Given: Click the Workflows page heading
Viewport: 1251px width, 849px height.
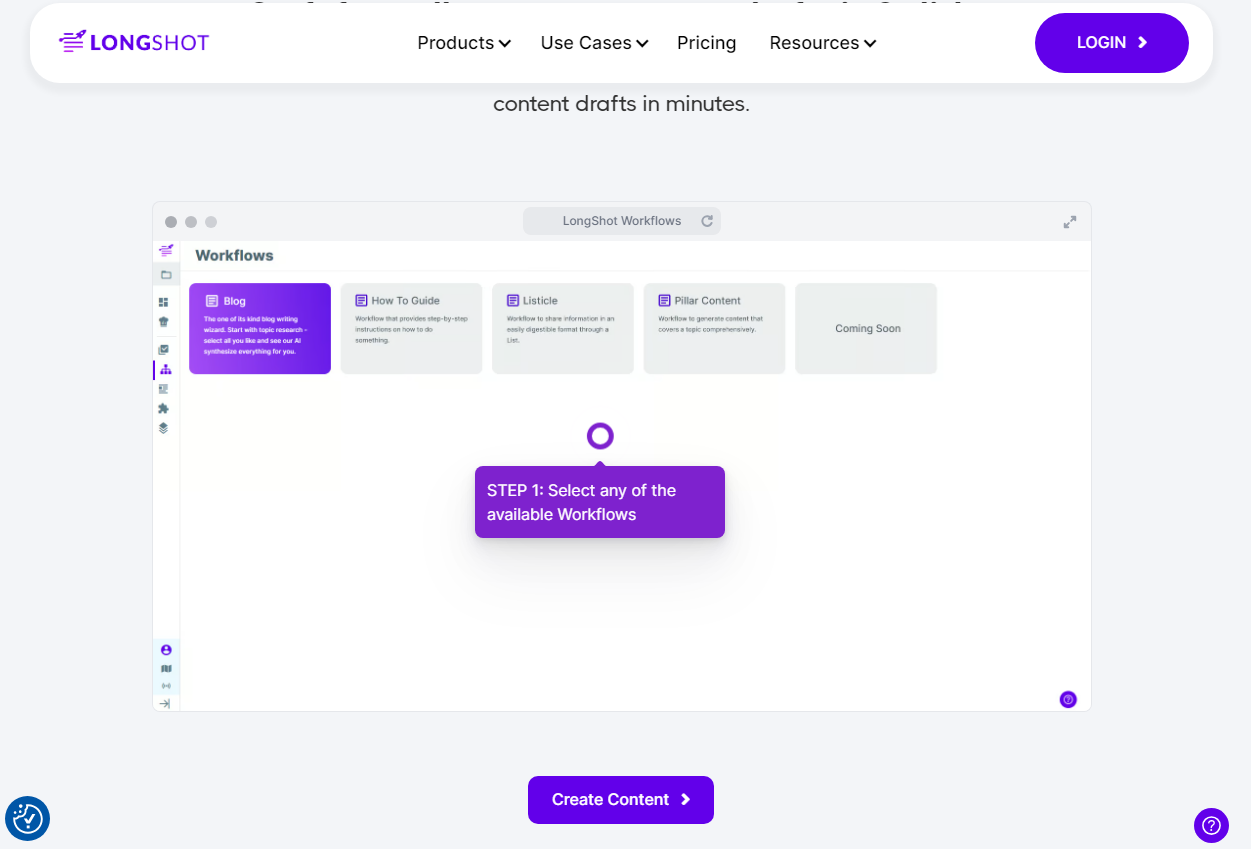Looking at the screenshot, I should tap(234, 256).
